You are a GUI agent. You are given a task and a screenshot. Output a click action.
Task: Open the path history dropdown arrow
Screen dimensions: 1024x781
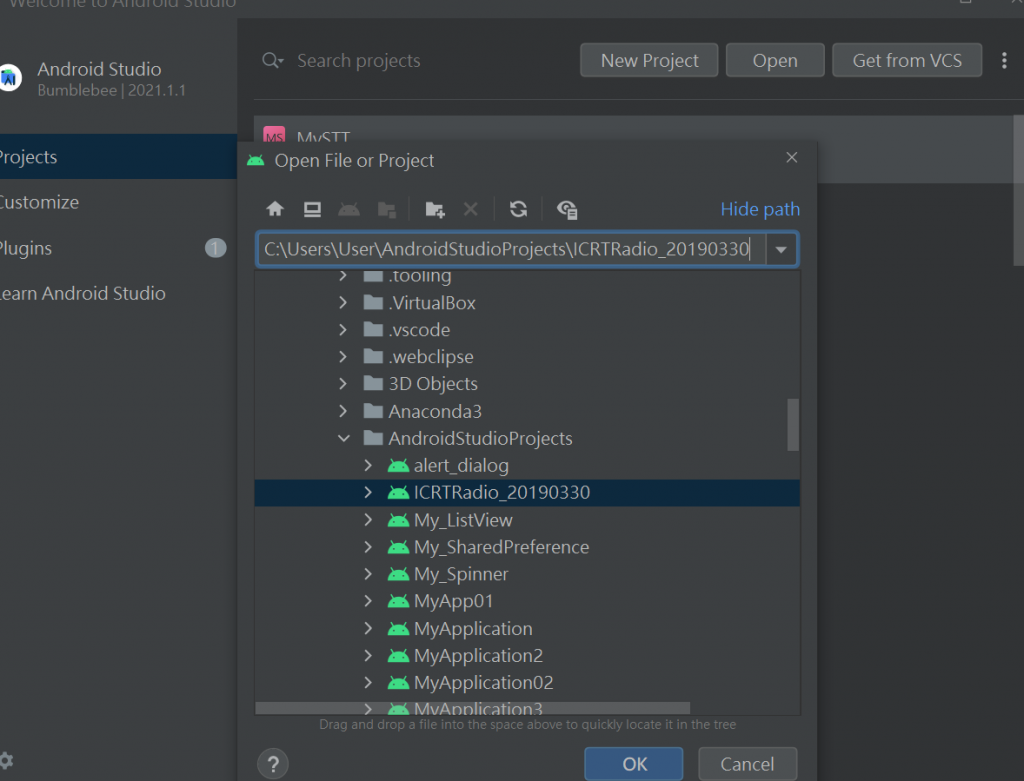coord(781,249)
